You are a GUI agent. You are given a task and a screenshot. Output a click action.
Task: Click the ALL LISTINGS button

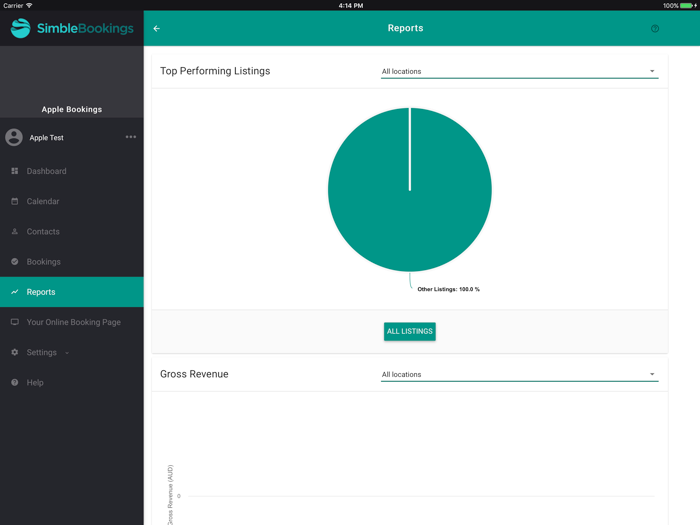coord(410,331)
